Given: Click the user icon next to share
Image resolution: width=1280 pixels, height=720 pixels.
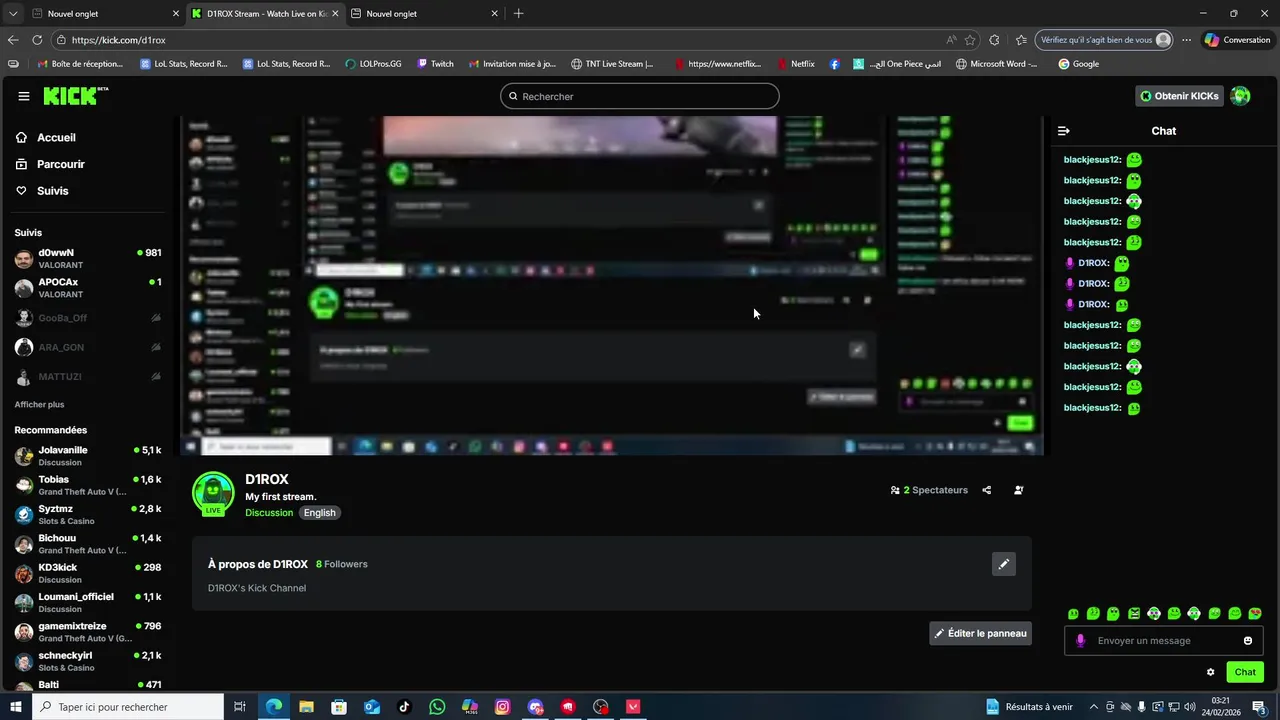Looking at the screenshot, I should [1018, 490].
